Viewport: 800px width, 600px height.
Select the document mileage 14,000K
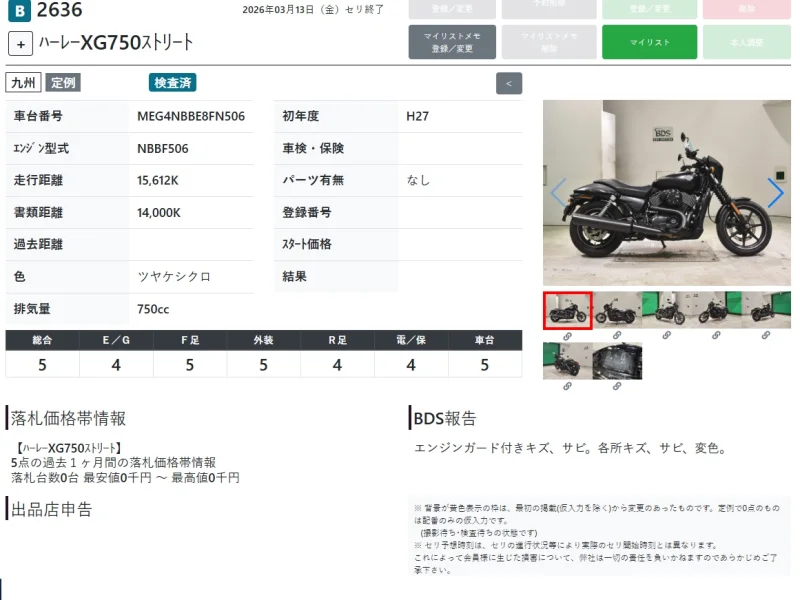tap(159, 213)
